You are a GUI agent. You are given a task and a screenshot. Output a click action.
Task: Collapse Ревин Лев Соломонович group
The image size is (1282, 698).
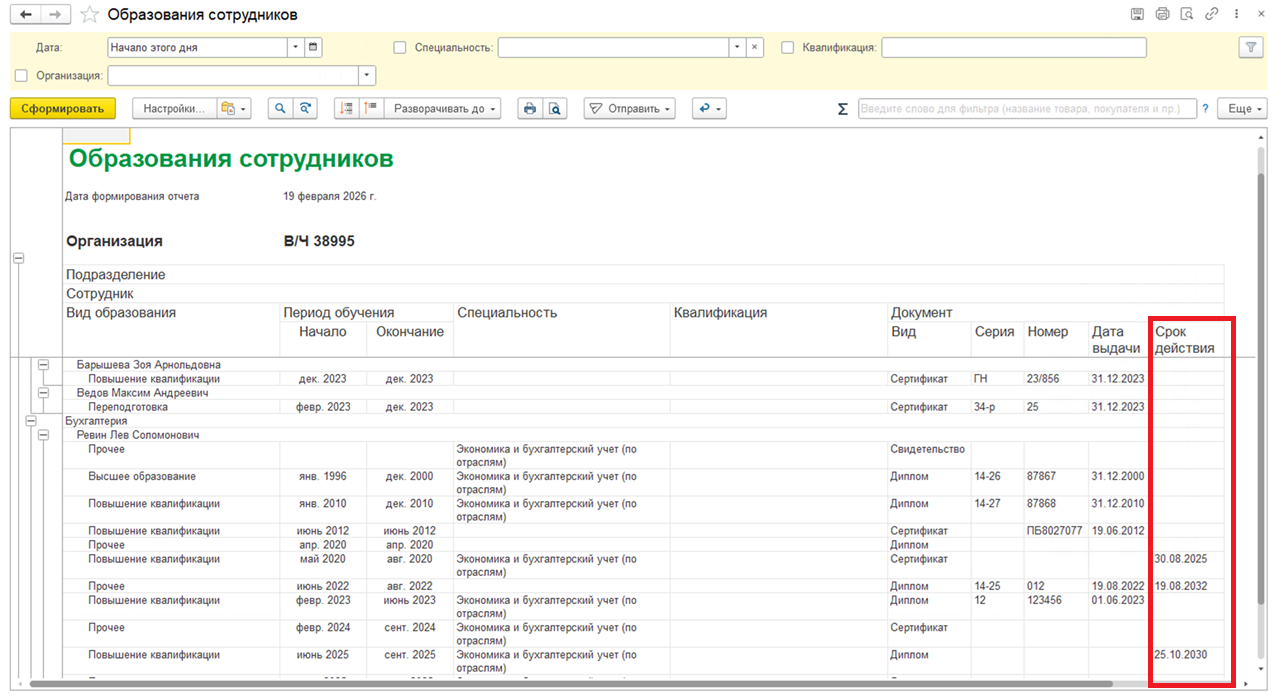(x=43, y=435)
